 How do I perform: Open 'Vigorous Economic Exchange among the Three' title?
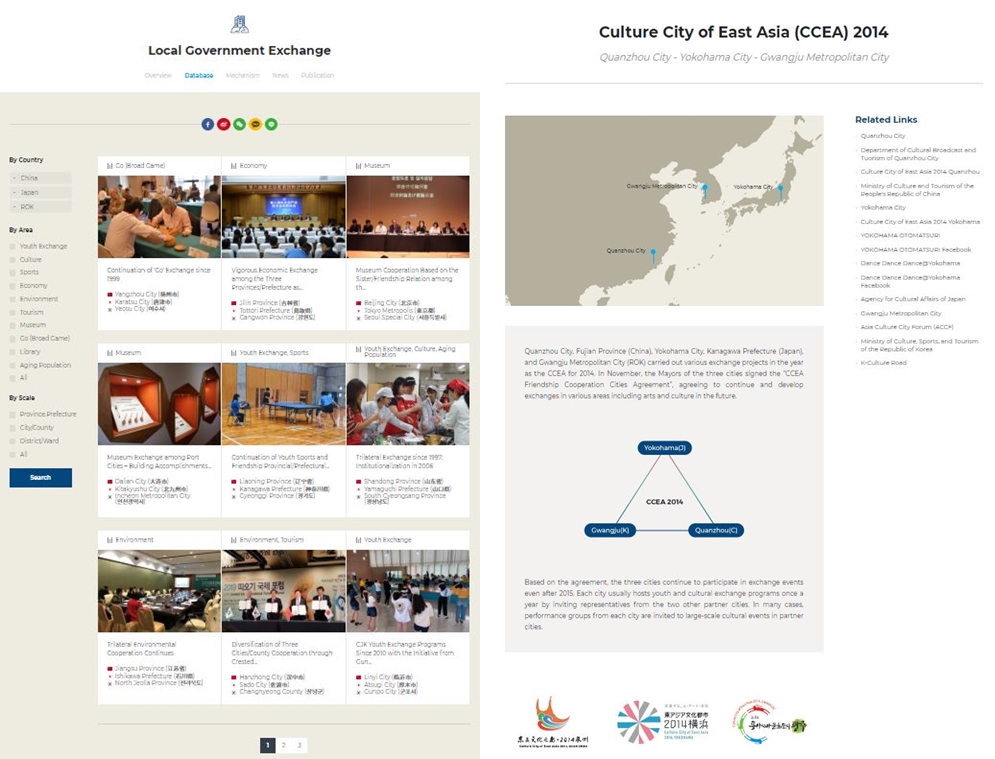coord(275,279)
